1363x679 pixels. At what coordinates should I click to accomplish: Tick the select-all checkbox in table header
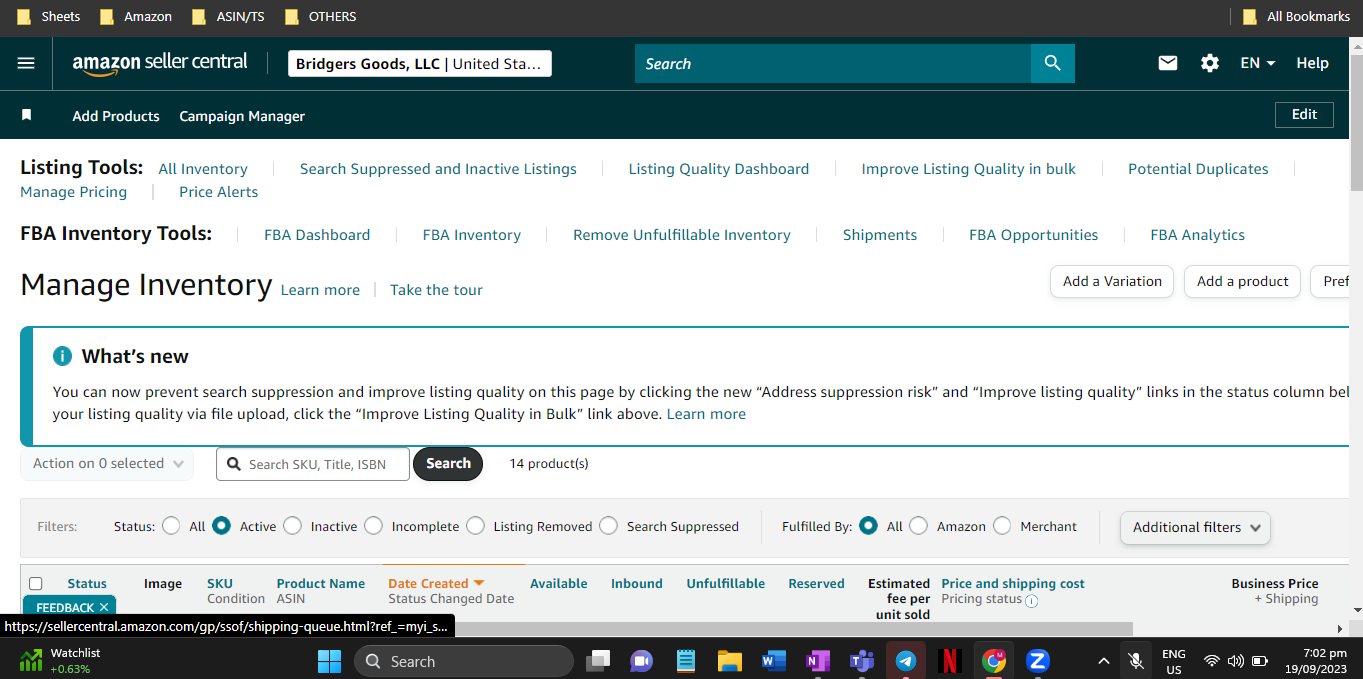36,583
